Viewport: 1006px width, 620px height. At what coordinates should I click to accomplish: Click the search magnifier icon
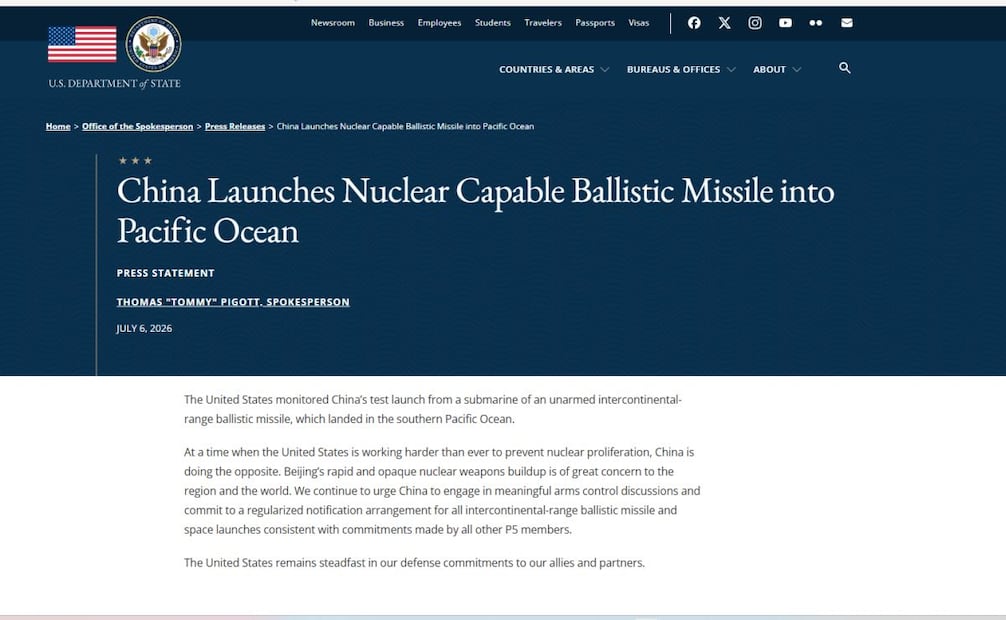[845, 68]
